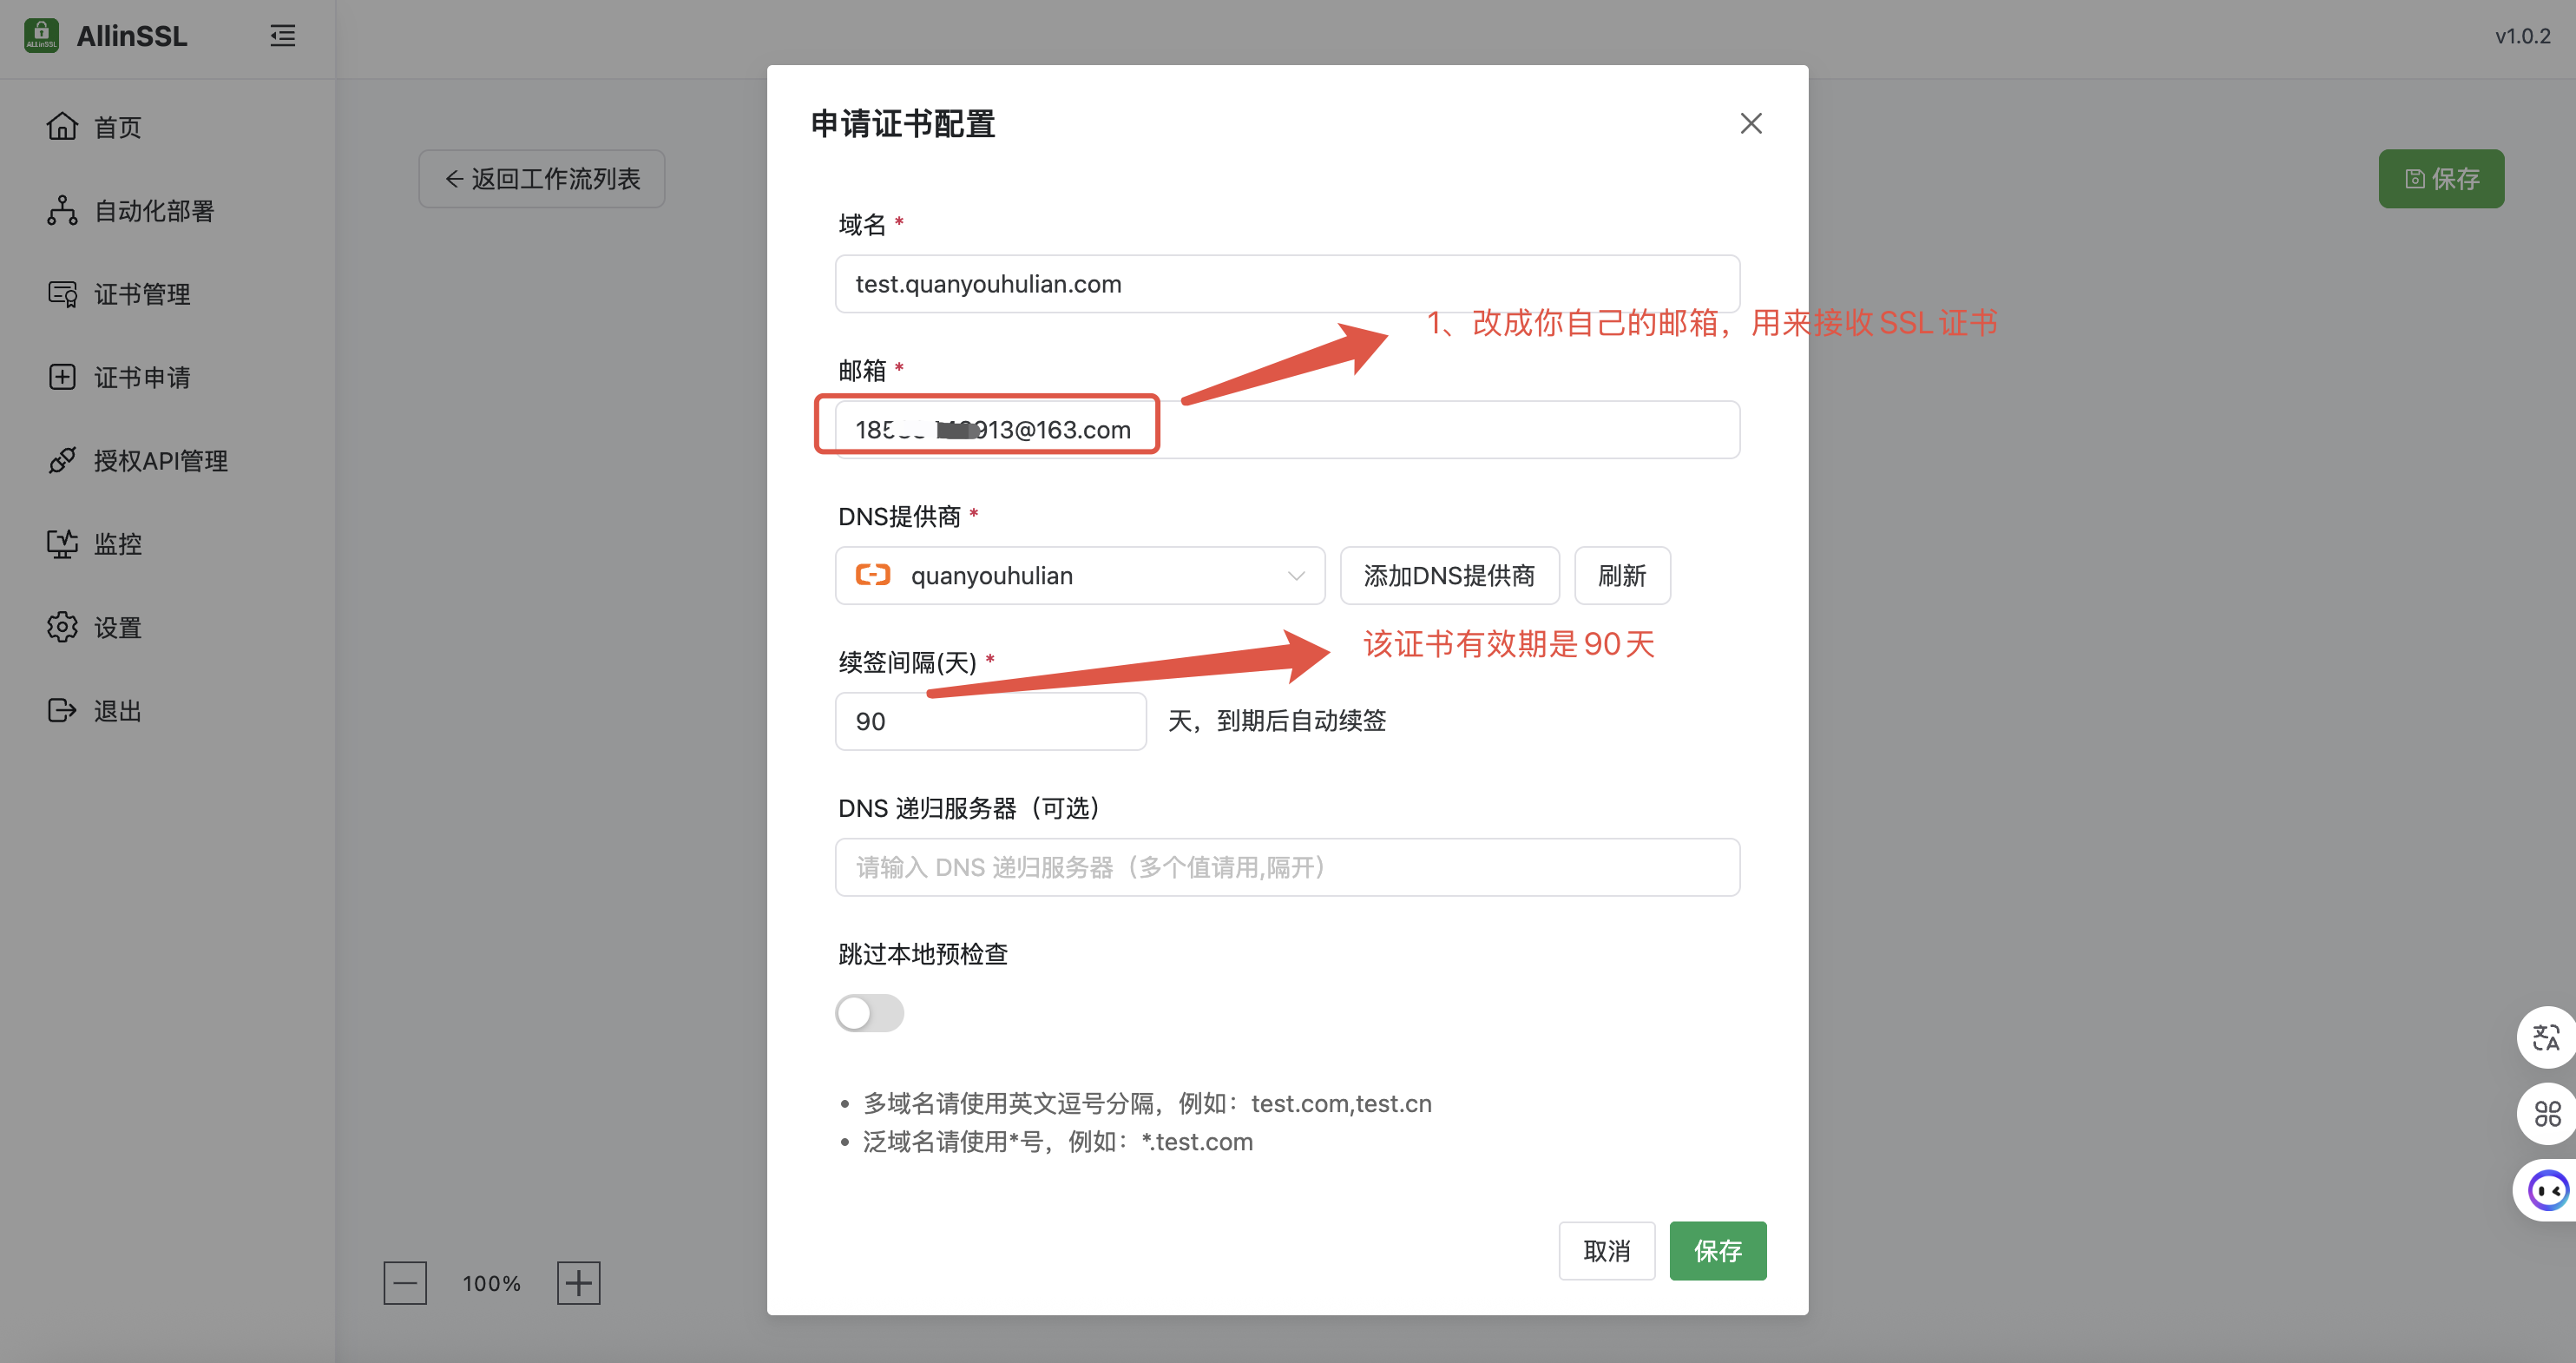Click the 取消 button in the dialog

pos(1606,1250)
